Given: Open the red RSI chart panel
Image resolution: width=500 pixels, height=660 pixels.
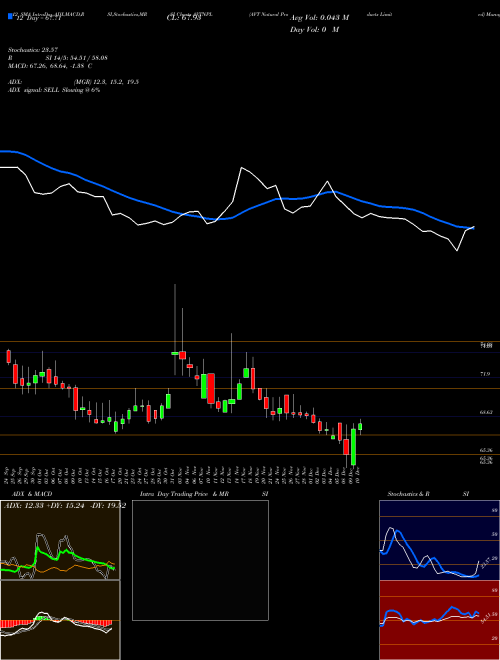Looking at the screenshot, I should pos(439,620).
